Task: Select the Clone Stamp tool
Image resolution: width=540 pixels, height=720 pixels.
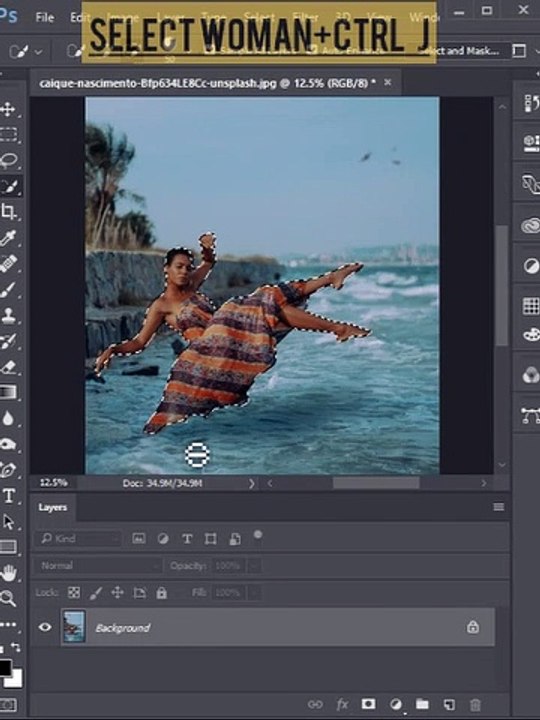Action: (x=8, y=315)
